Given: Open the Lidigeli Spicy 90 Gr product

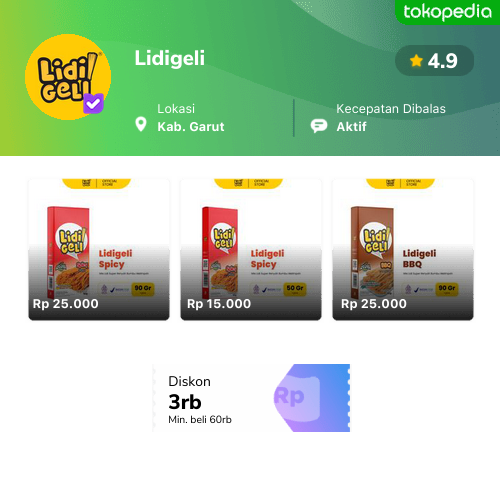Looking at the screenshot, I should pos(99,250).
